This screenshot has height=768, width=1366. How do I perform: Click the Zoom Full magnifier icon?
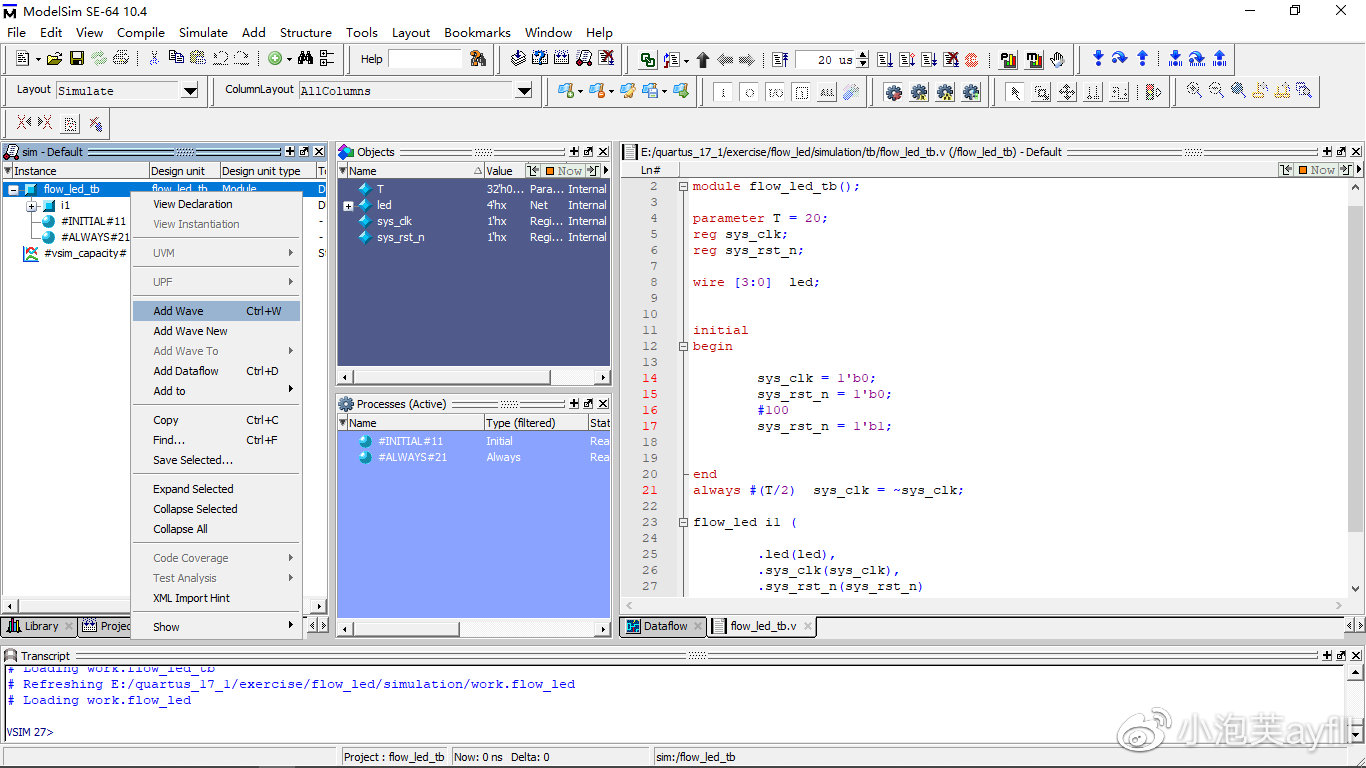pos(1238,90)
